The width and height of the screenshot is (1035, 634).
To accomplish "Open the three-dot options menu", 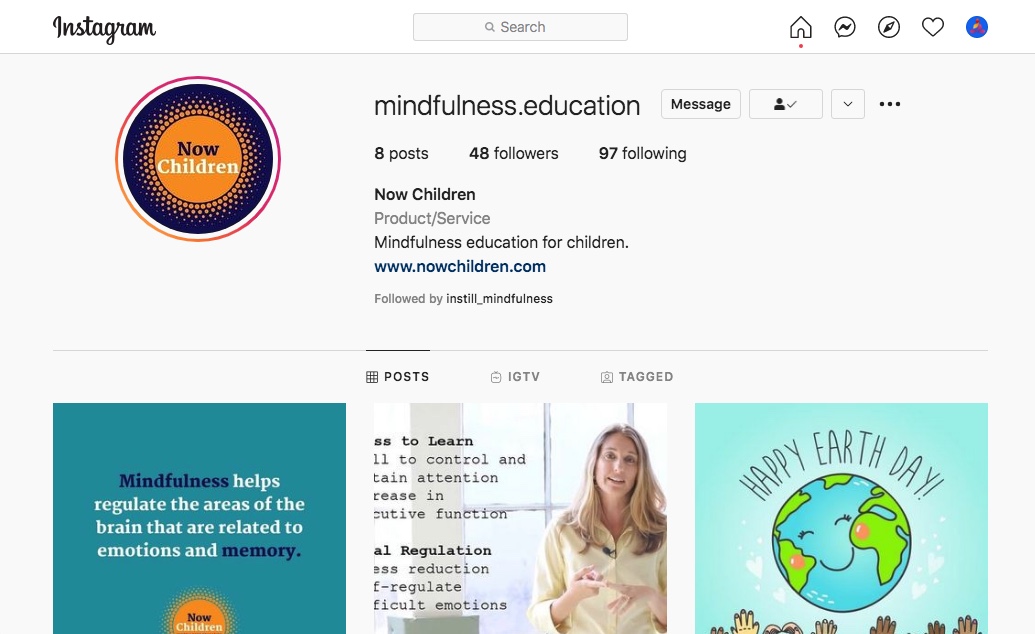I will tap(889, 104).
